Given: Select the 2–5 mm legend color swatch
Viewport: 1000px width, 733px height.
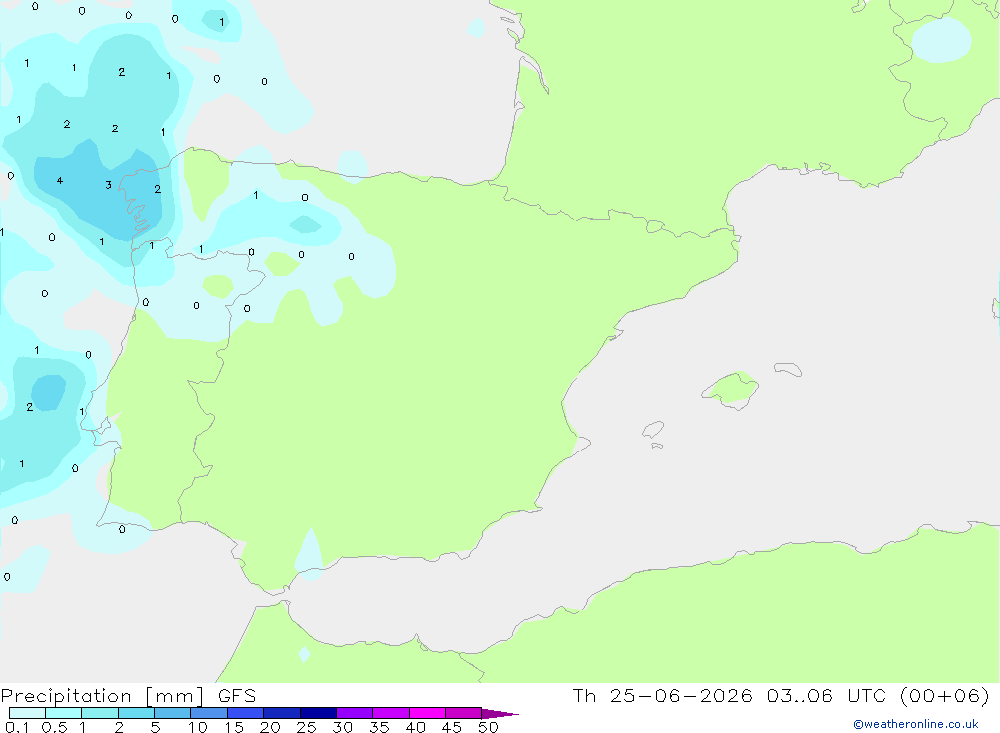Looking at the screenshot, I should tap(136, 713).
